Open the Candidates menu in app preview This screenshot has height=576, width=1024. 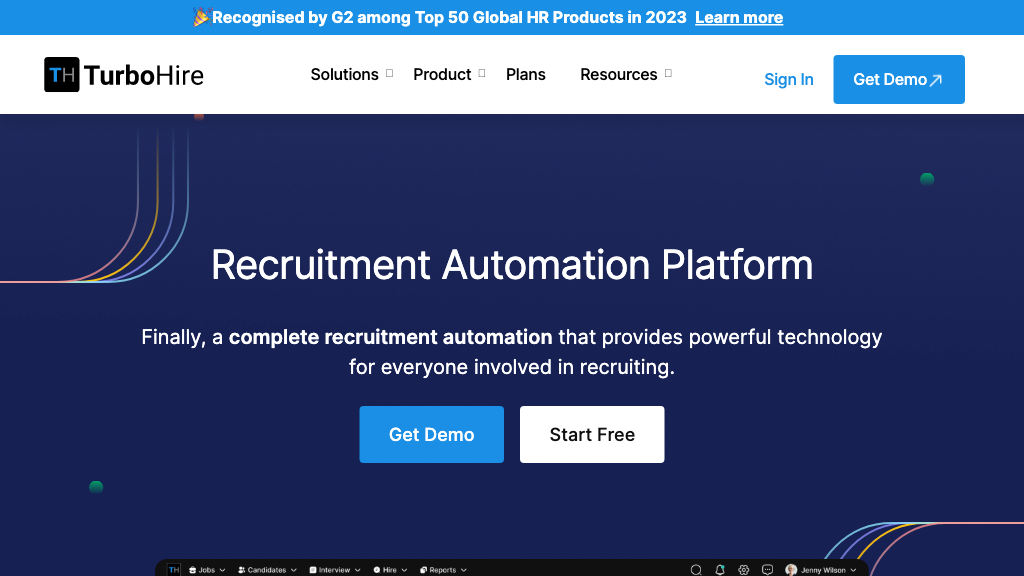[x=267, y=570]
